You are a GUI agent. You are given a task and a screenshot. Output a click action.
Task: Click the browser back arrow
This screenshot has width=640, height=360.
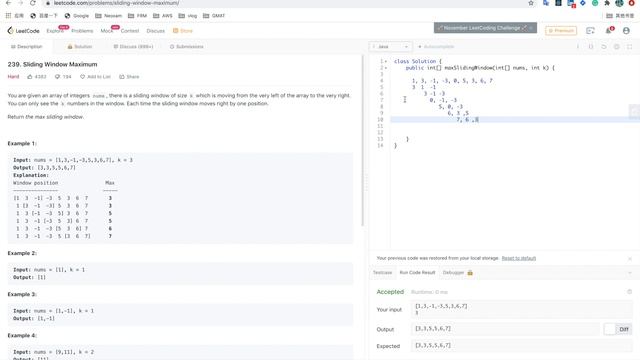pyautogui.click(x=8, y=3)
